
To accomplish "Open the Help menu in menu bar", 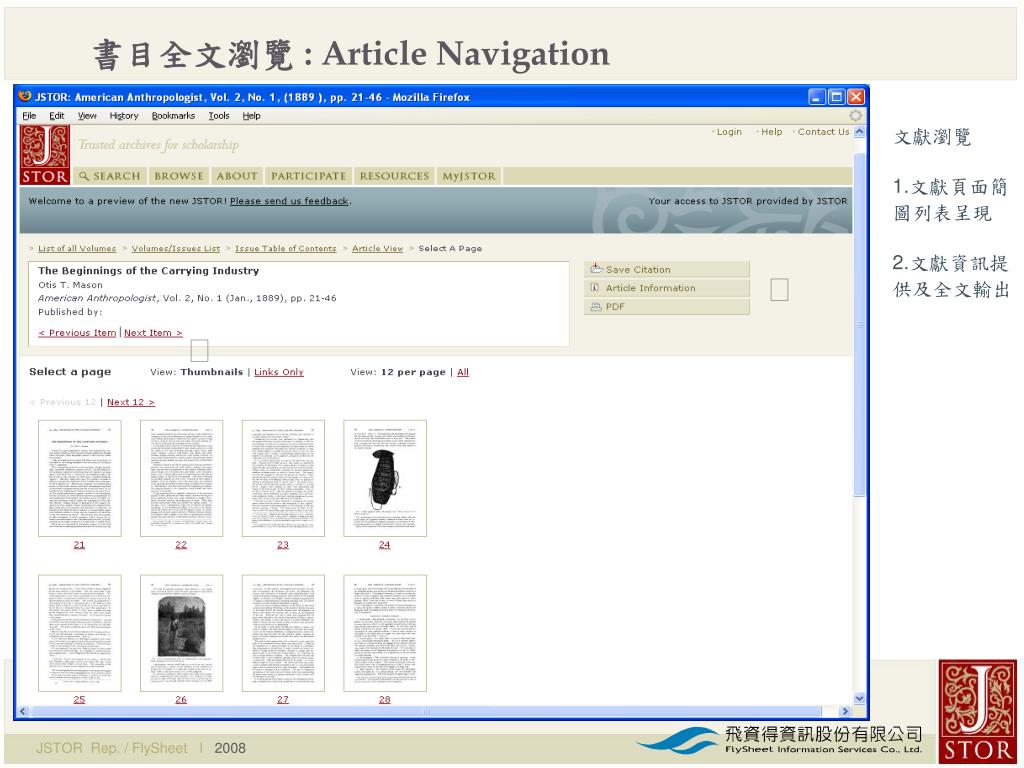I will point(251,116).
